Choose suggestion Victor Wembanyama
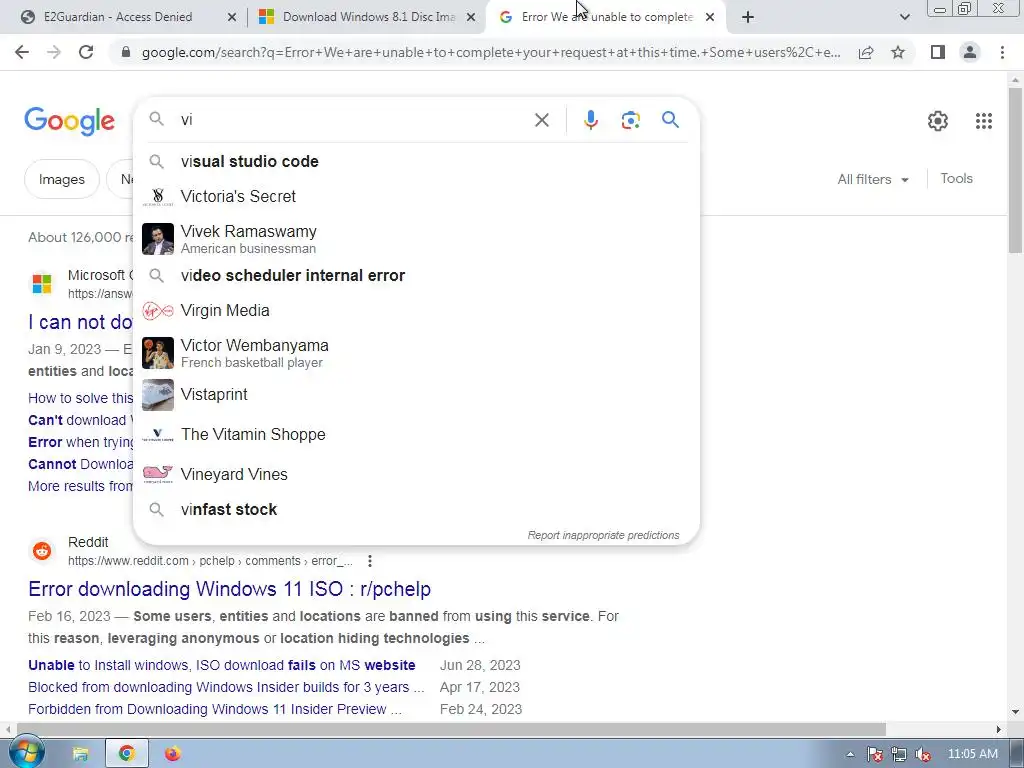The height and width of the screenshot is (768, 1024). click(416, 353)
